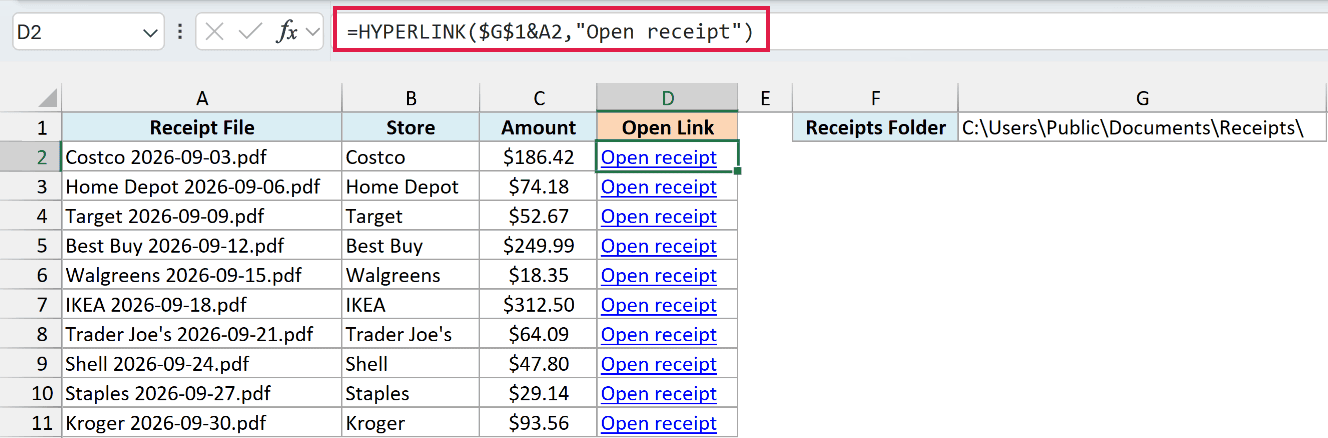Open receipt link for Staples row
Screen dimensions: 1328x438
pyautogui.click(x=659, y=393)
